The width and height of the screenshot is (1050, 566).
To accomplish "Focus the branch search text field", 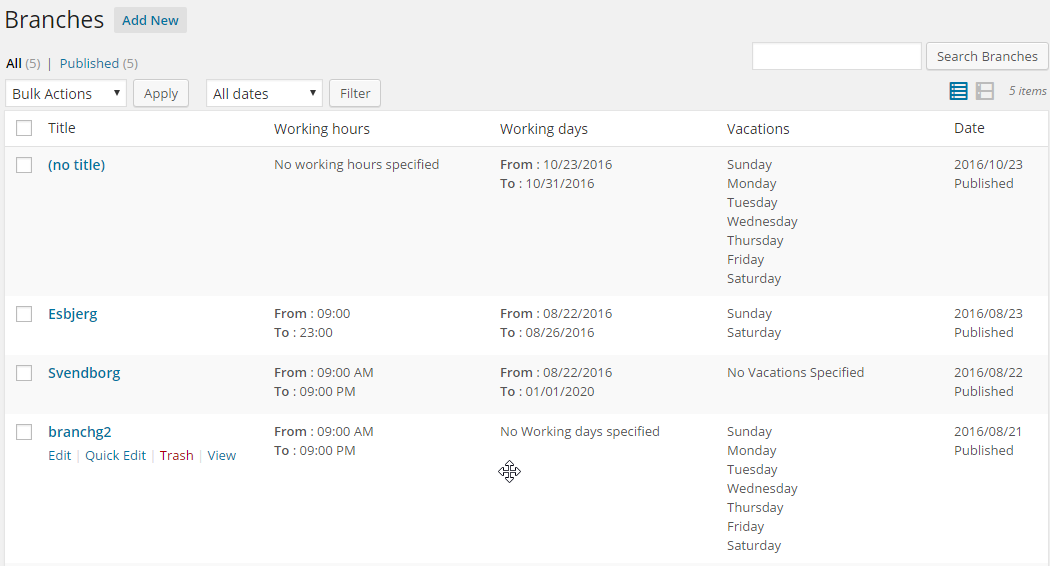I will click(836, 56).
